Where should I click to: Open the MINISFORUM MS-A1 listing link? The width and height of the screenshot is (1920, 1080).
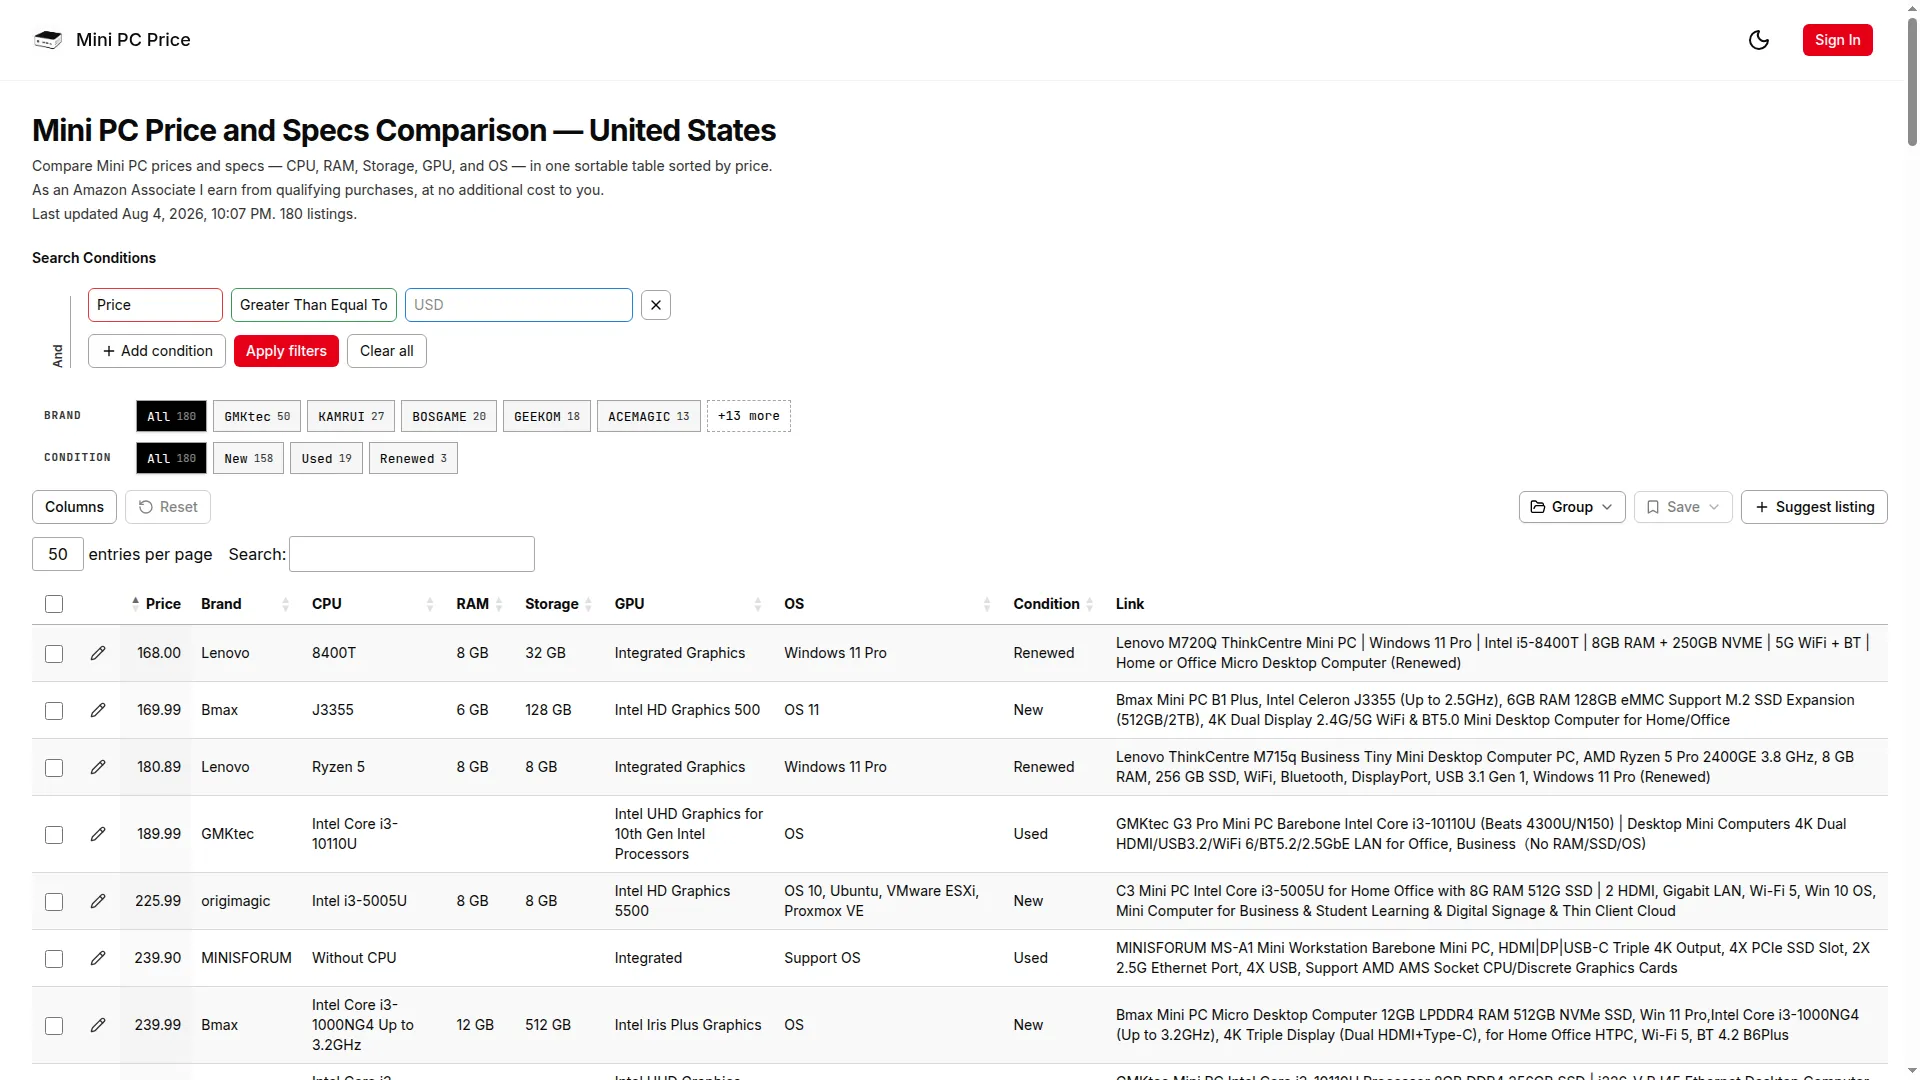(1493, 958)
